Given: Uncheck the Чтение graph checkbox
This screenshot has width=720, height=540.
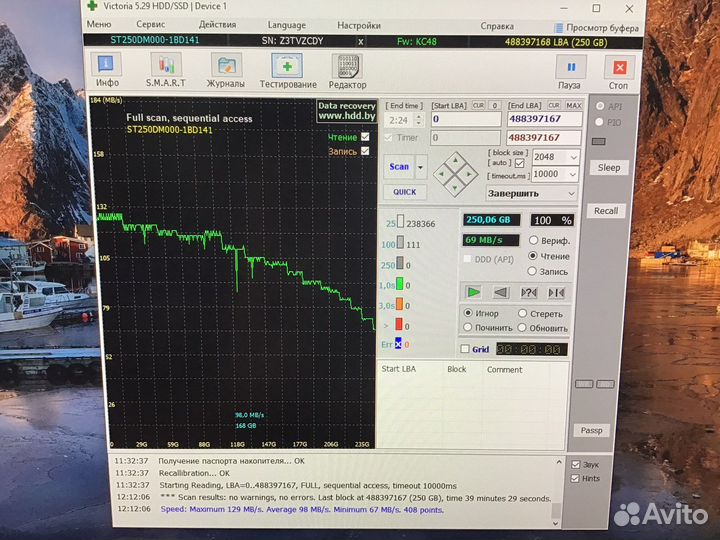Looking at the screenshot, I should point(365,137).
